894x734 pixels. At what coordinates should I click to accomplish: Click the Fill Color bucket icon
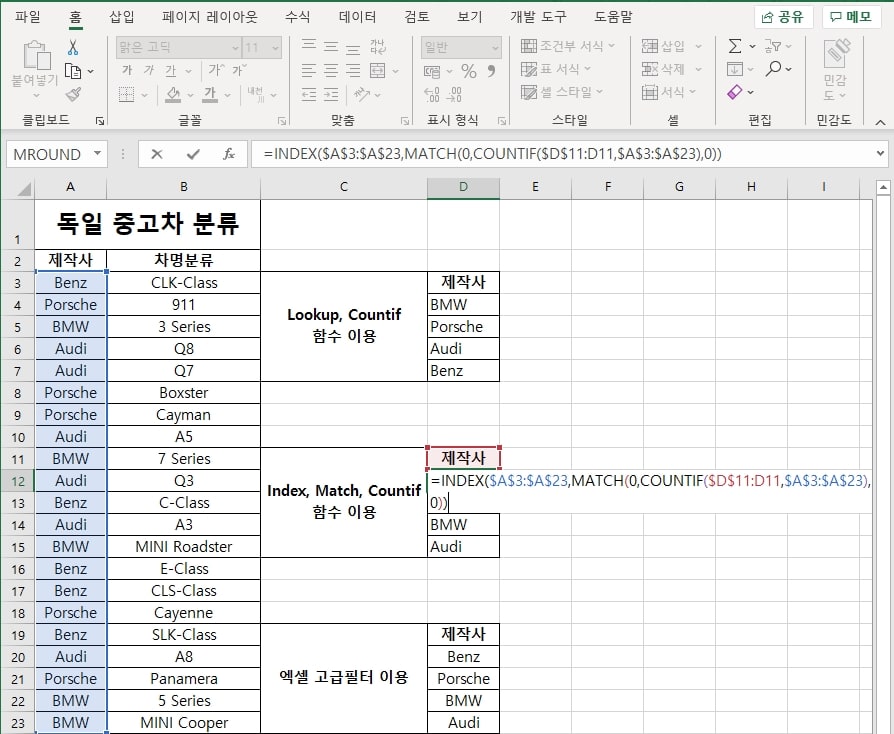pos(173,94)
